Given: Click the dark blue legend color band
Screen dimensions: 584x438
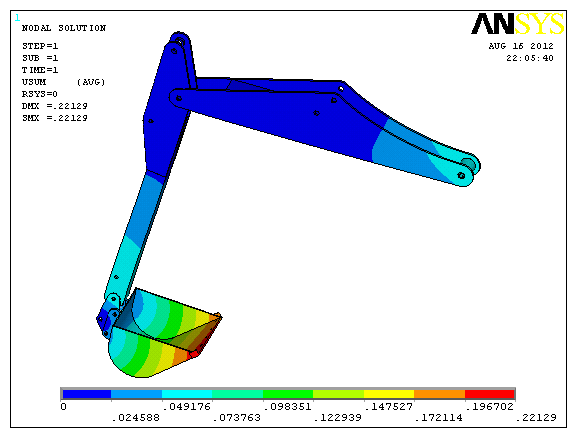Looking at the screenshot, I should (x=87, y=394).
